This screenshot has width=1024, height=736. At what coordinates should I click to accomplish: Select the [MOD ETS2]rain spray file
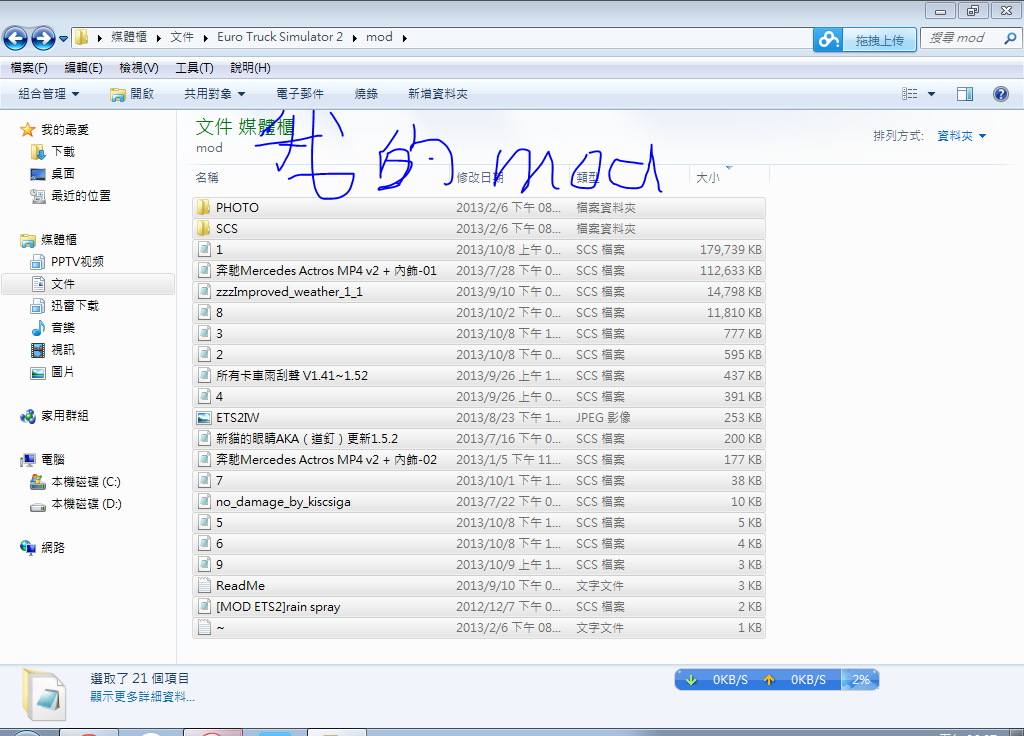point(479,607)
